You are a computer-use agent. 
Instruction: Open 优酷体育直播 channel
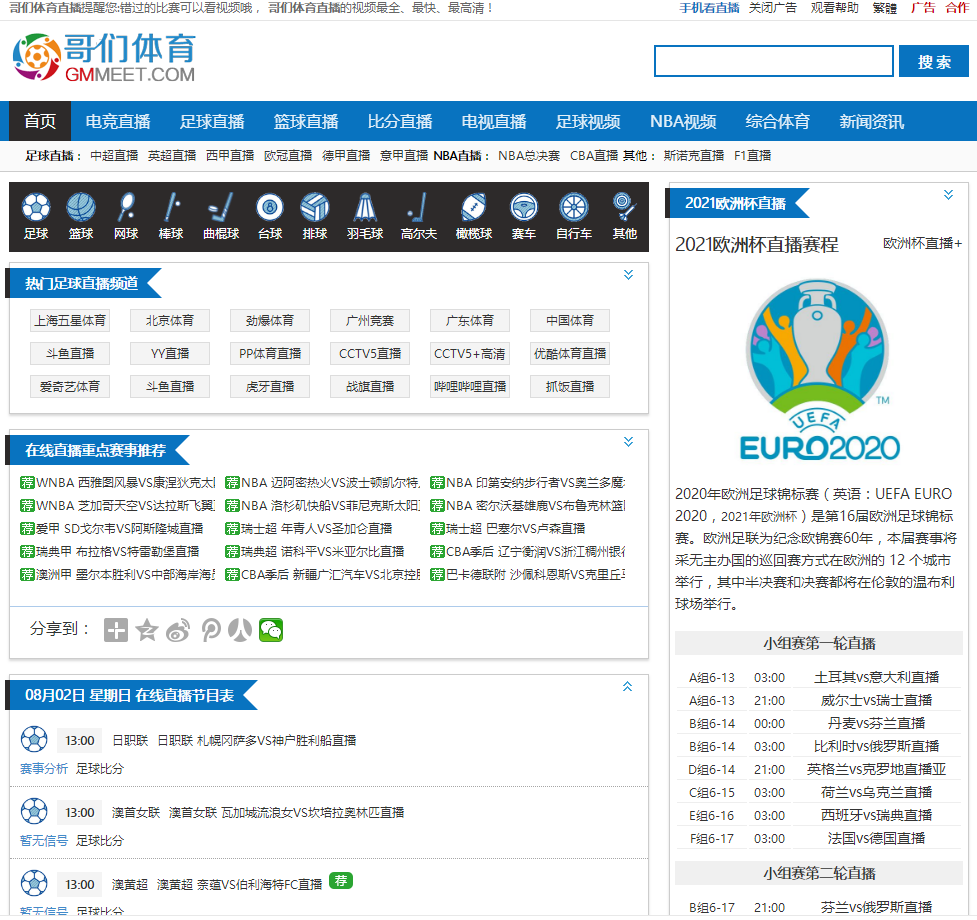[570, 354]
